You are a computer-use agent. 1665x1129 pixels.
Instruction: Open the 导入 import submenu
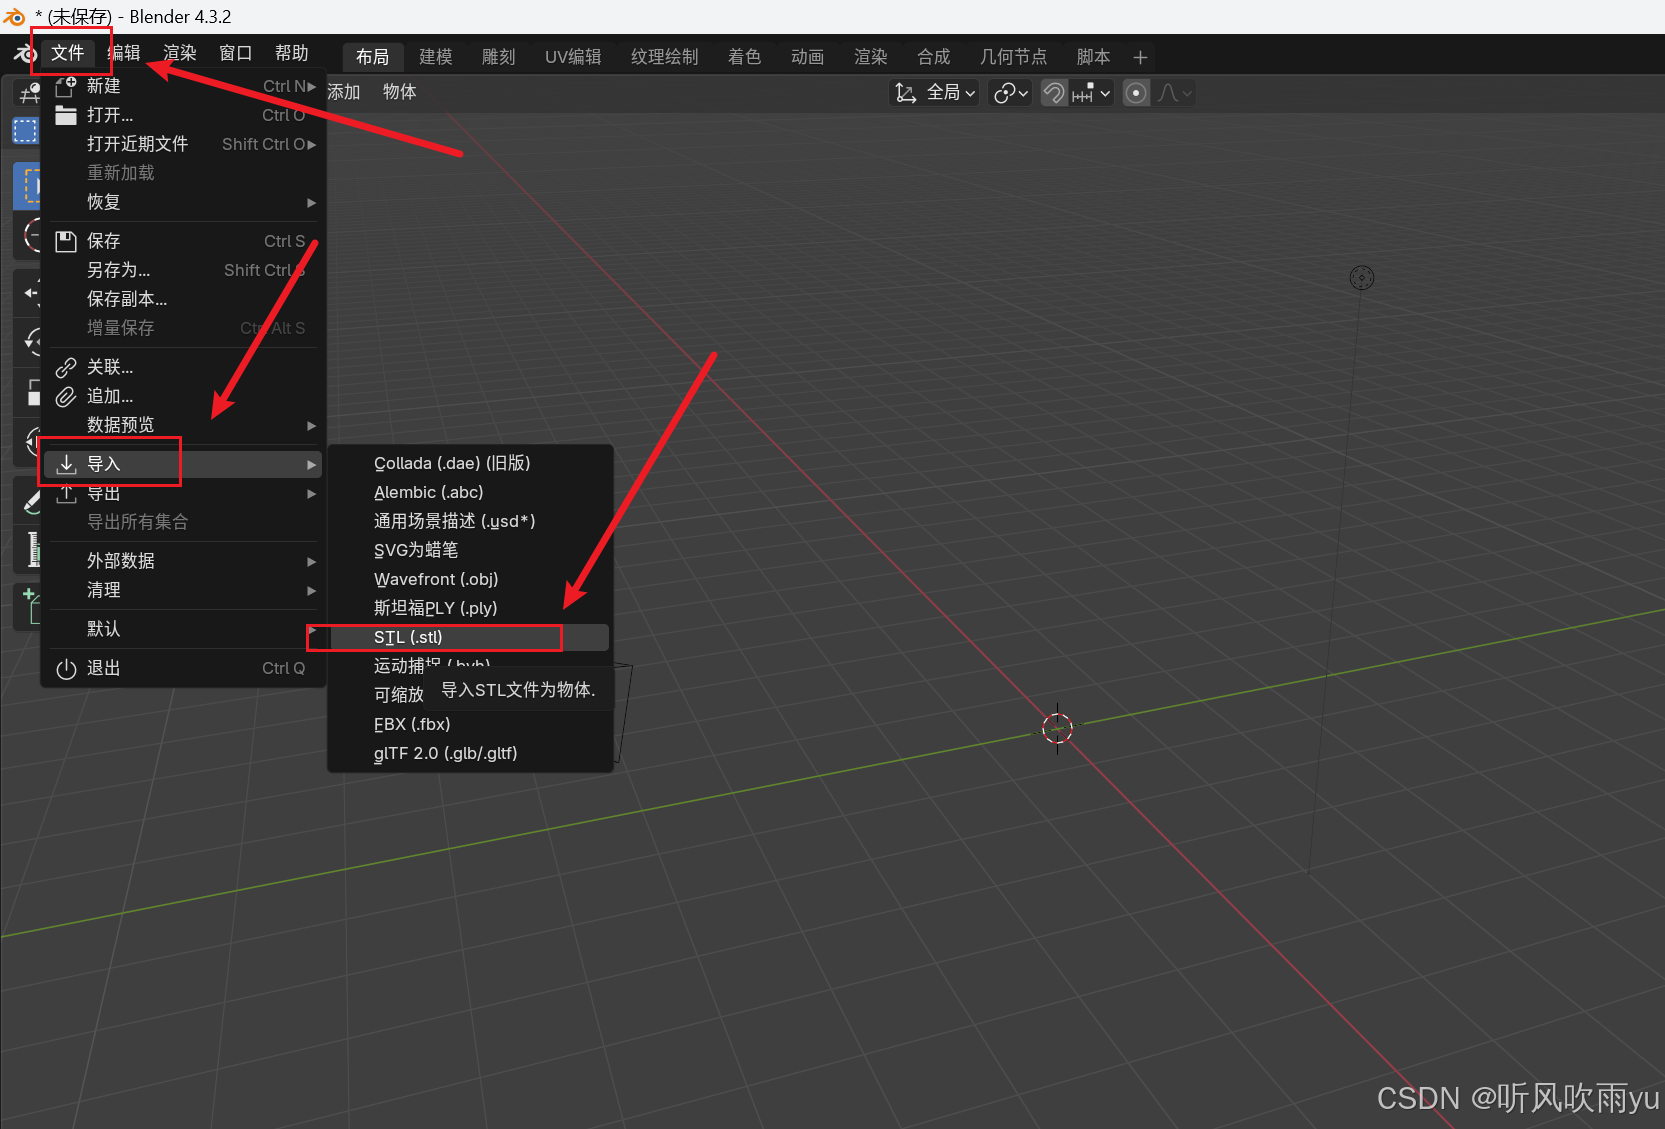coord(183,464)
